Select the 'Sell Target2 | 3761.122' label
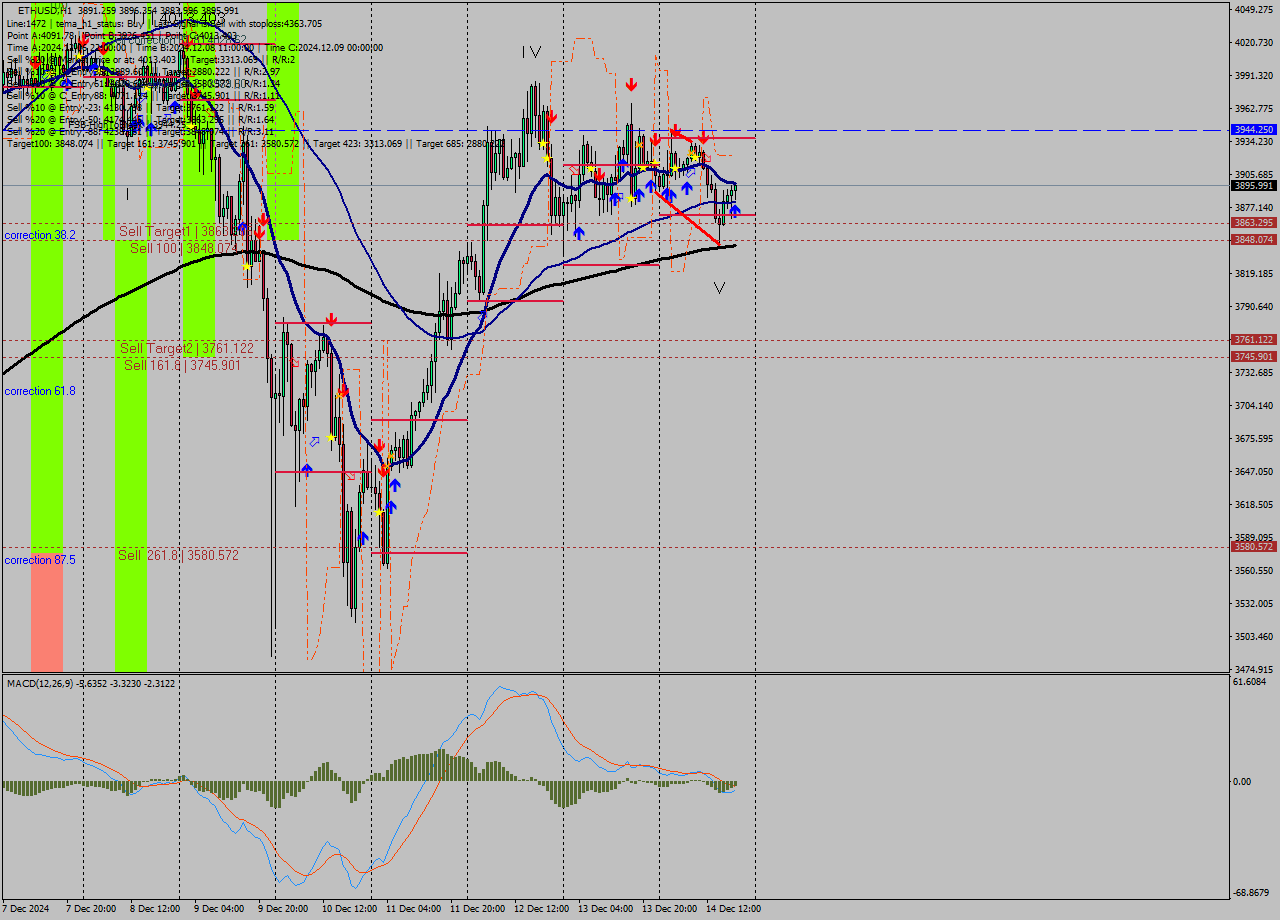The height and width of the screenshot is (920, 1280). [x=187, y=348]
